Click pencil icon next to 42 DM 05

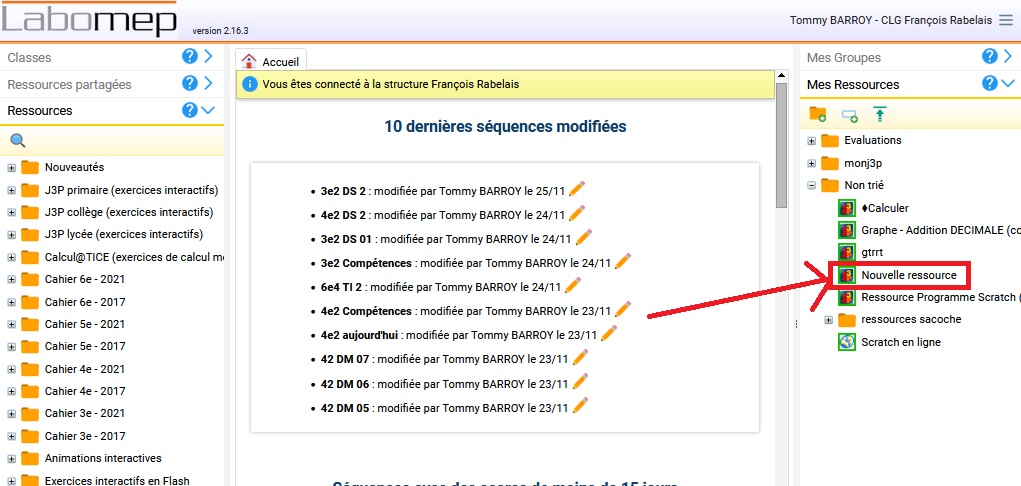pos(580,406)
